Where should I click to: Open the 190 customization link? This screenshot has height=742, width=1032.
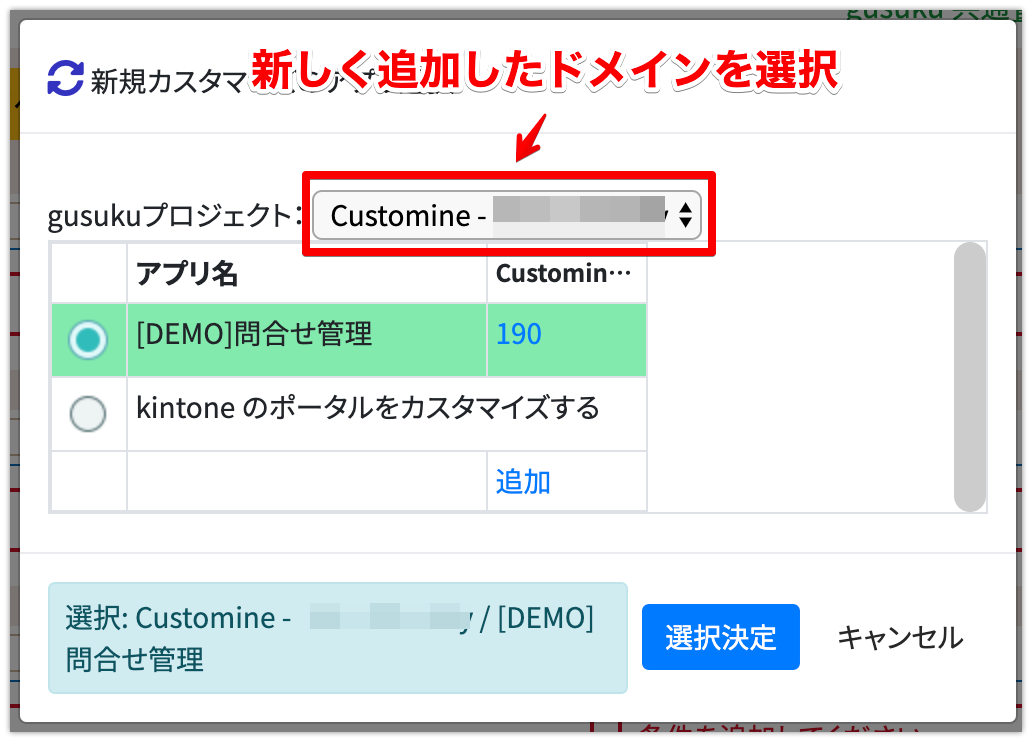click(x=519, y=334)
